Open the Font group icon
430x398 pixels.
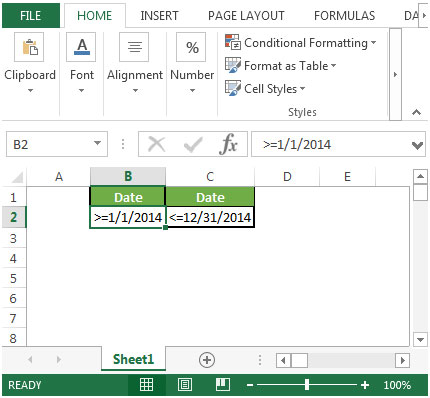[x=81, y=47]
